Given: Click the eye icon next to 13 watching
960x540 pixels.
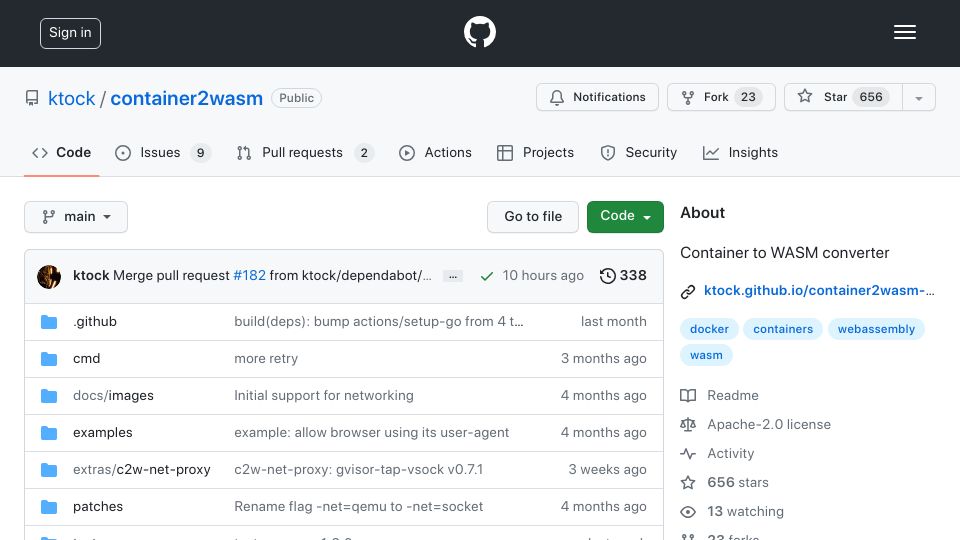Looking at the screenshot, I should 688,512.
